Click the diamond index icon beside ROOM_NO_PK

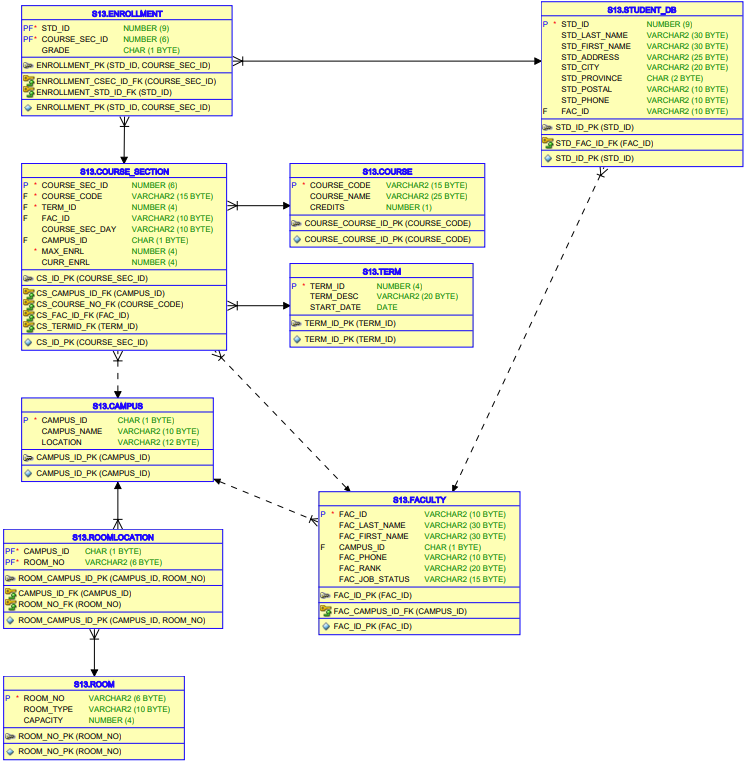tap(10, 752)
